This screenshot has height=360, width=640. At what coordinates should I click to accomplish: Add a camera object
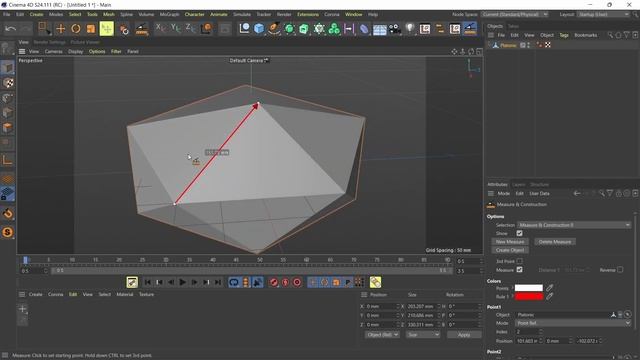pyautogui.click(x=395, y=29)
